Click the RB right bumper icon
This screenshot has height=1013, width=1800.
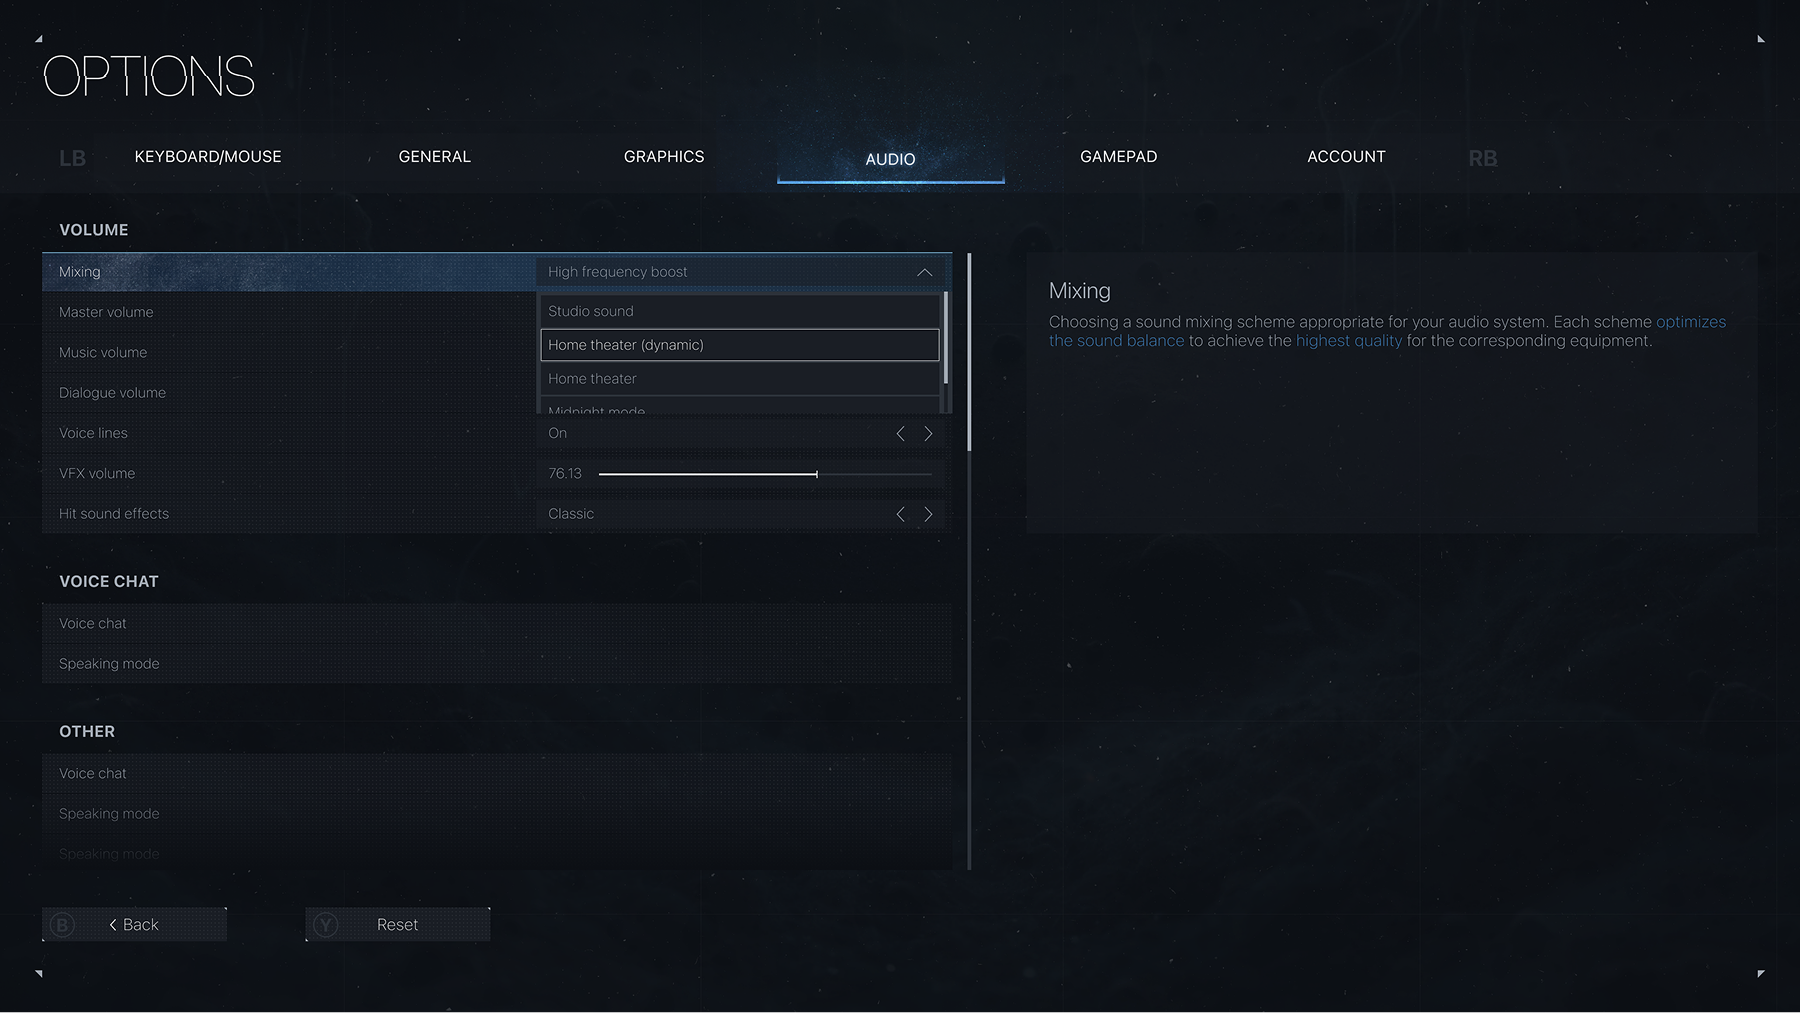(x=1483, y=157)
